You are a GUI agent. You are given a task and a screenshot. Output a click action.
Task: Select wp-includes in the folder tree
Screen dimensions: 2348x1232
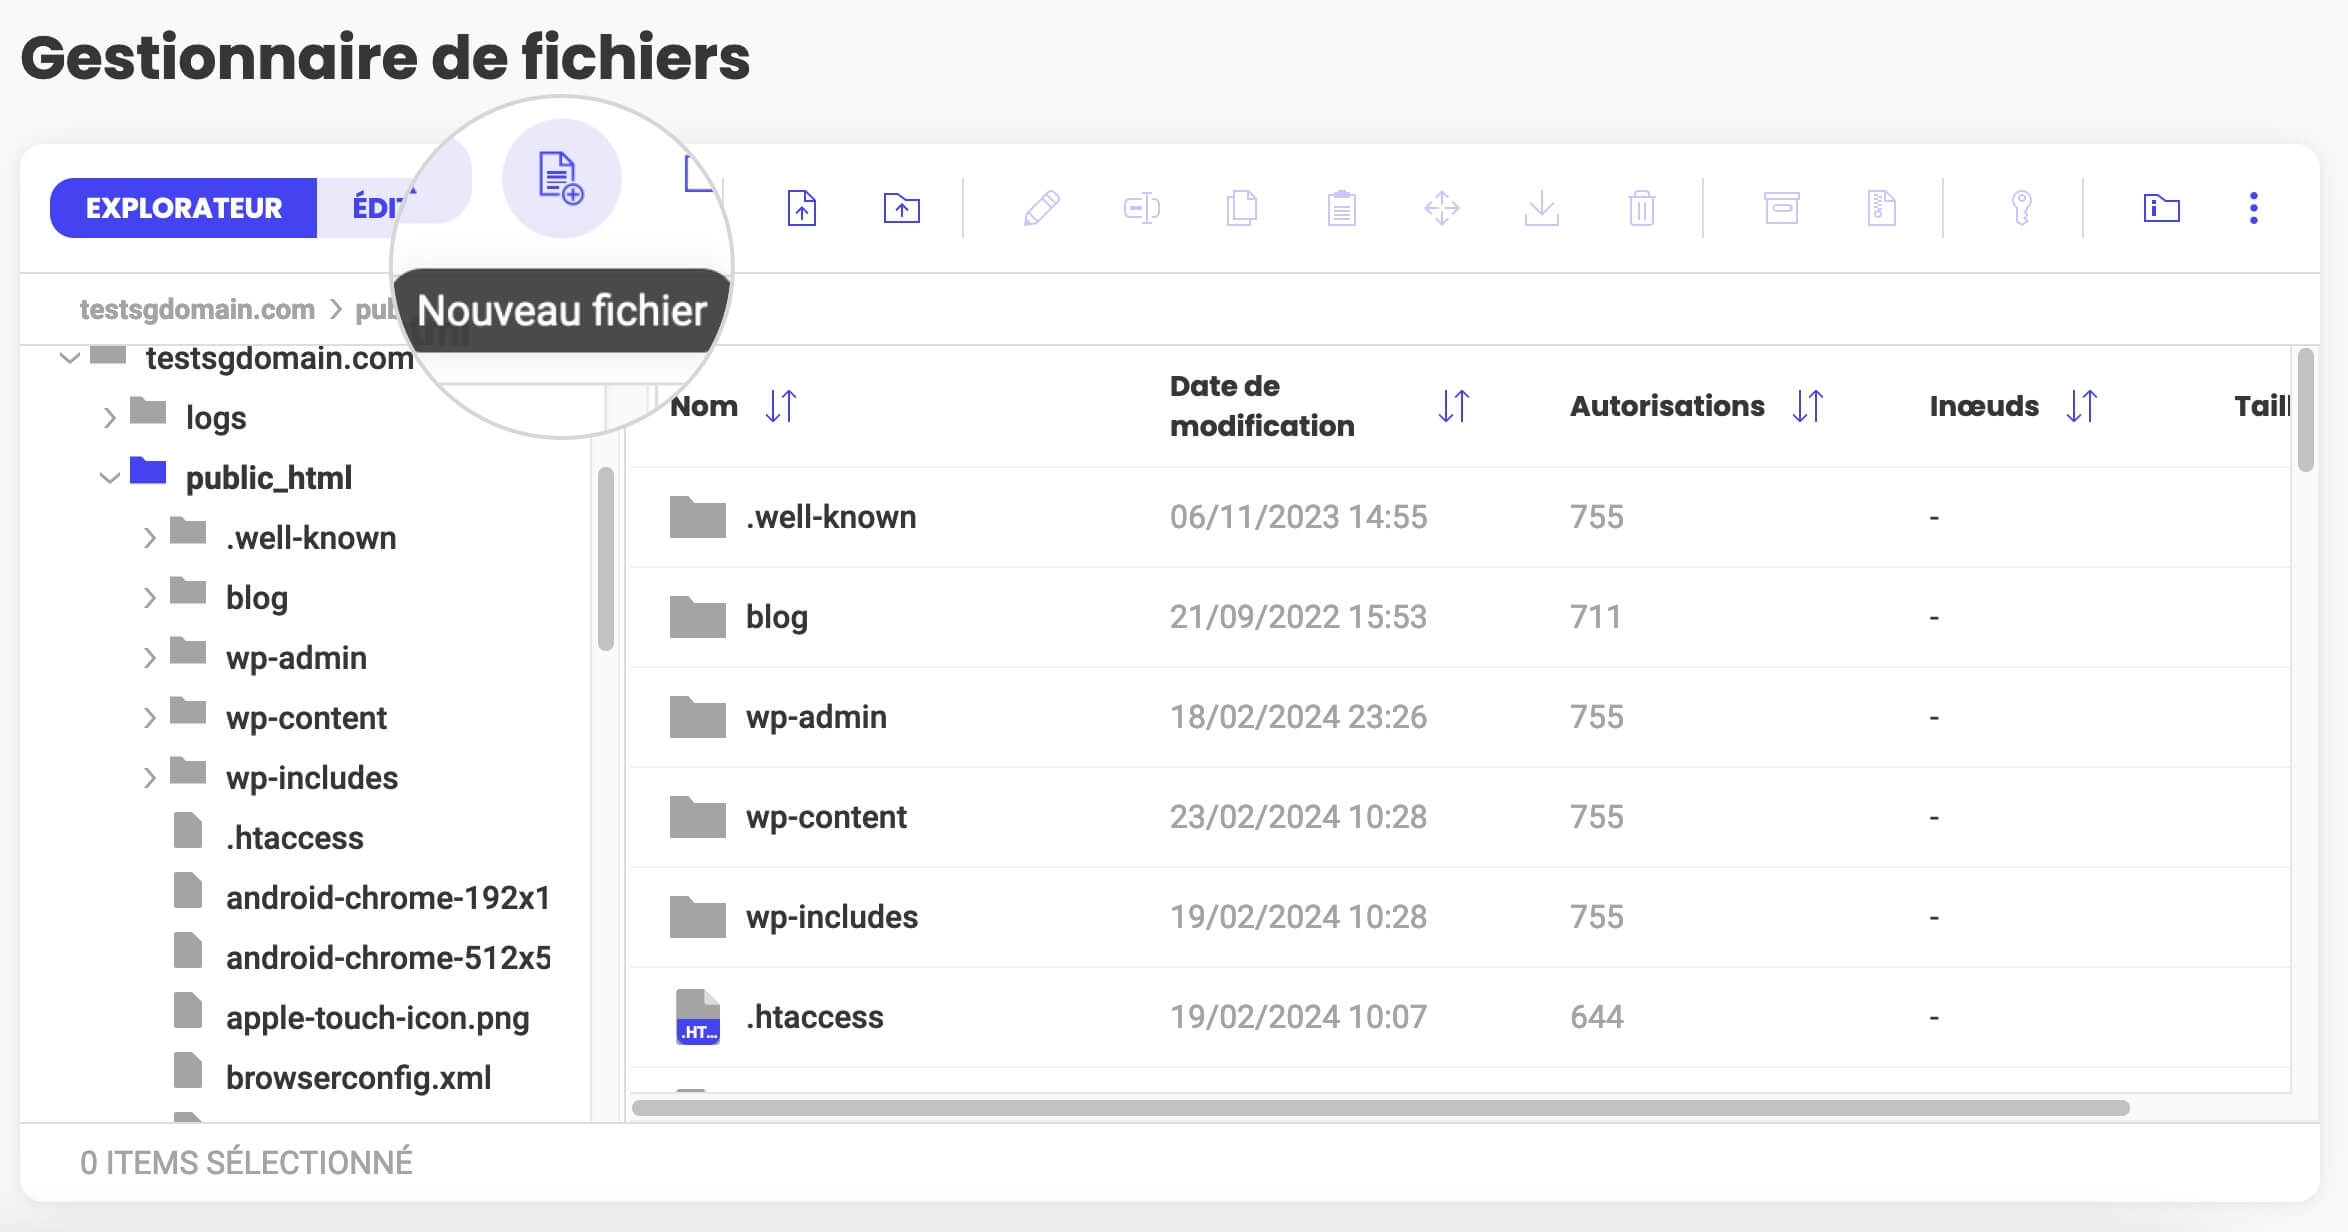pyautogui.click(x=312, y=778)
